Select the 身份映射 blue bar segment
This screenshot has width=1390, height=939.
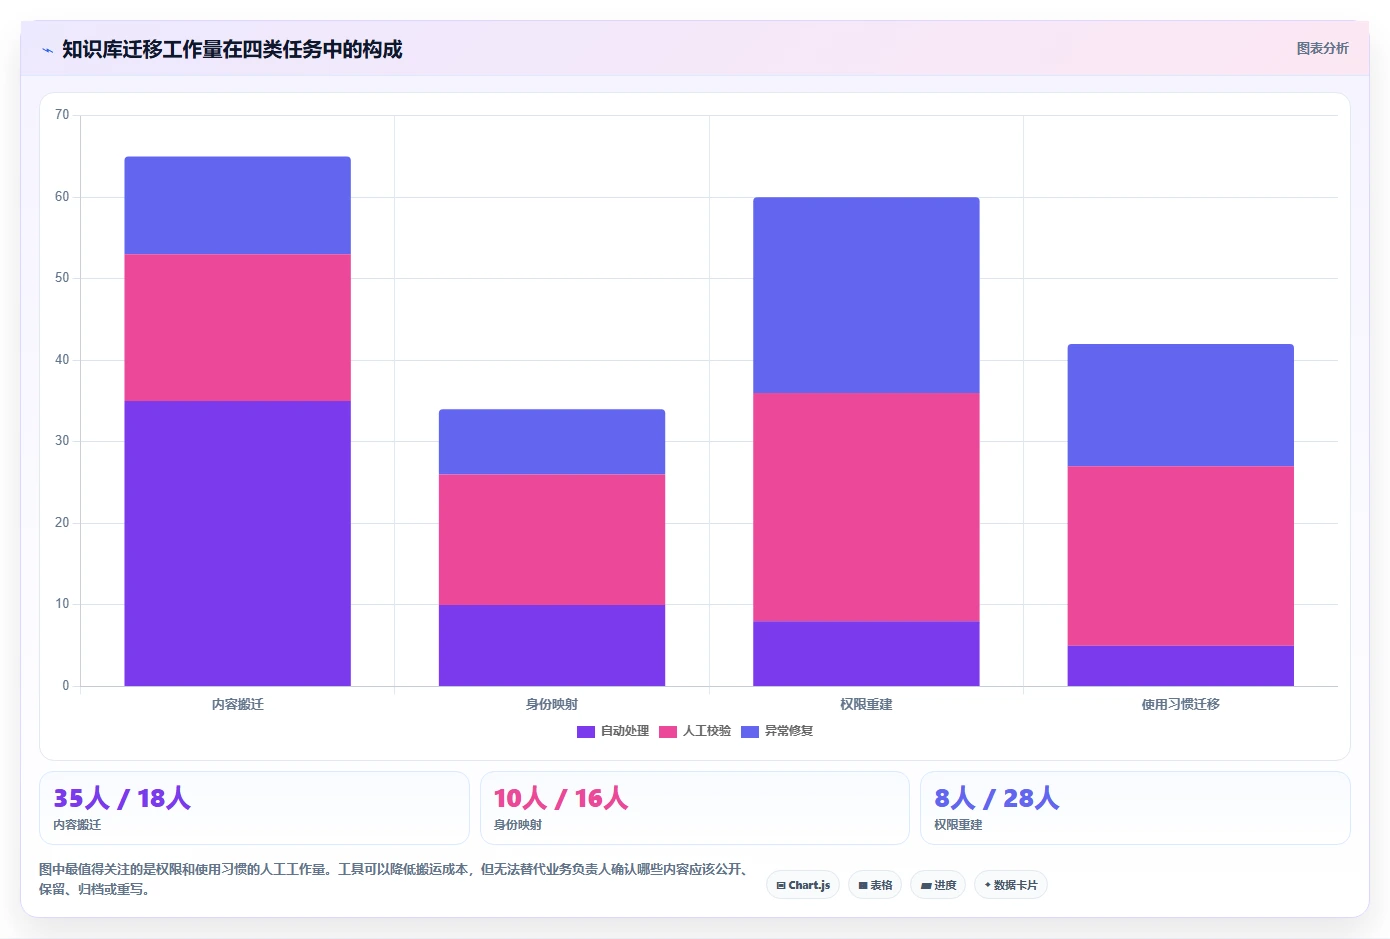[552, 442]
